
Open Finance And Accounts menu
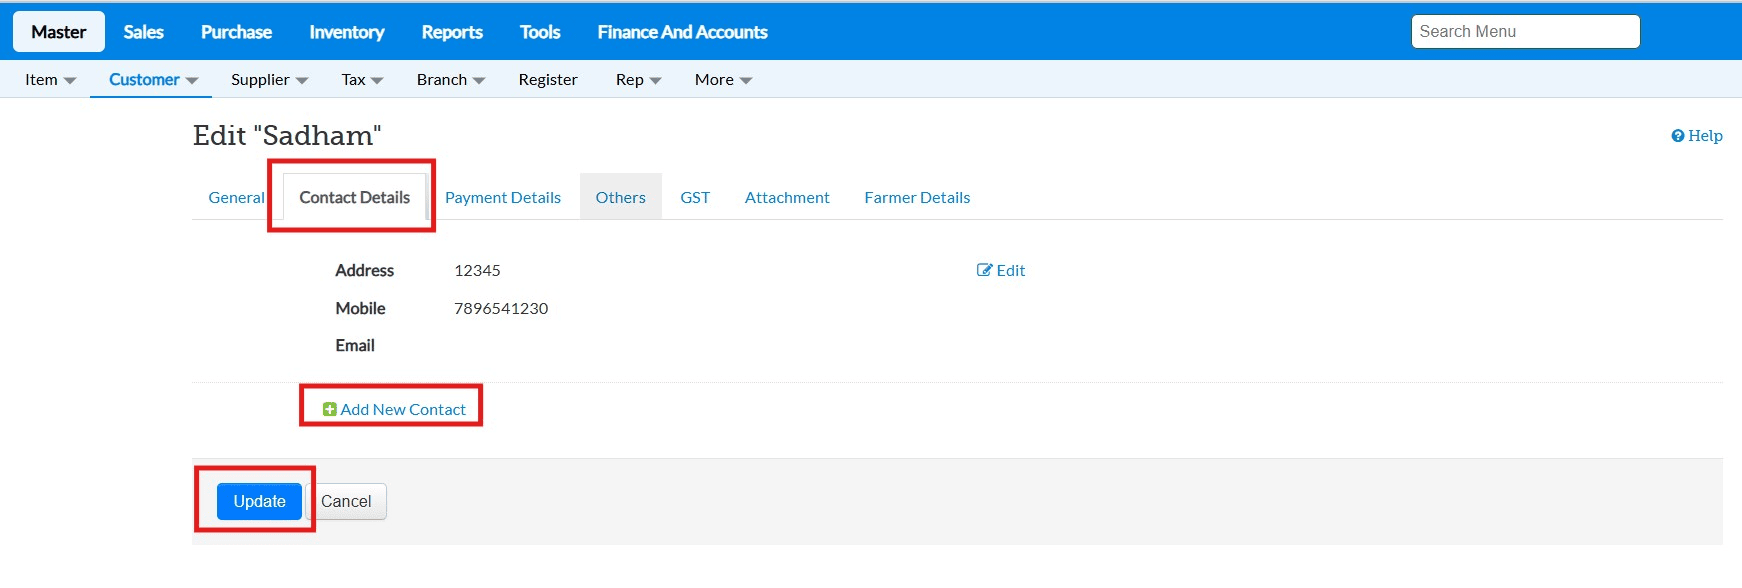pos(682,32)
